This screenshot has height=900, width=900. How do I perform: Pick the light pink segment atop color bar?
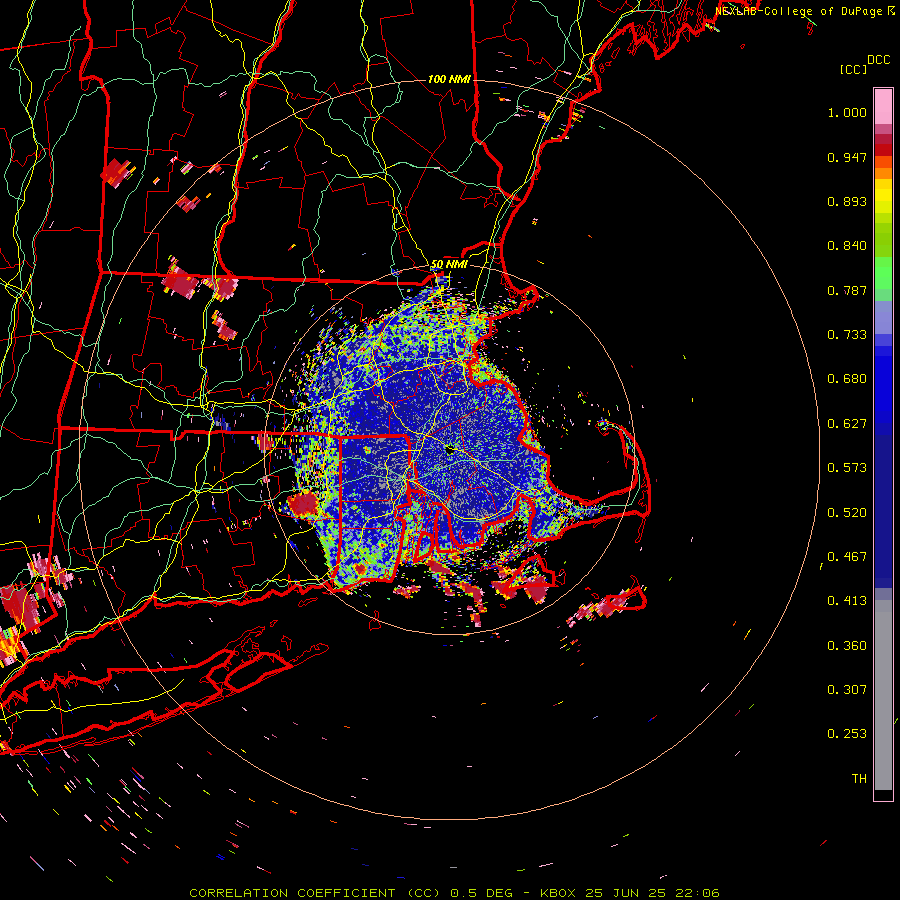click(883, 106)
